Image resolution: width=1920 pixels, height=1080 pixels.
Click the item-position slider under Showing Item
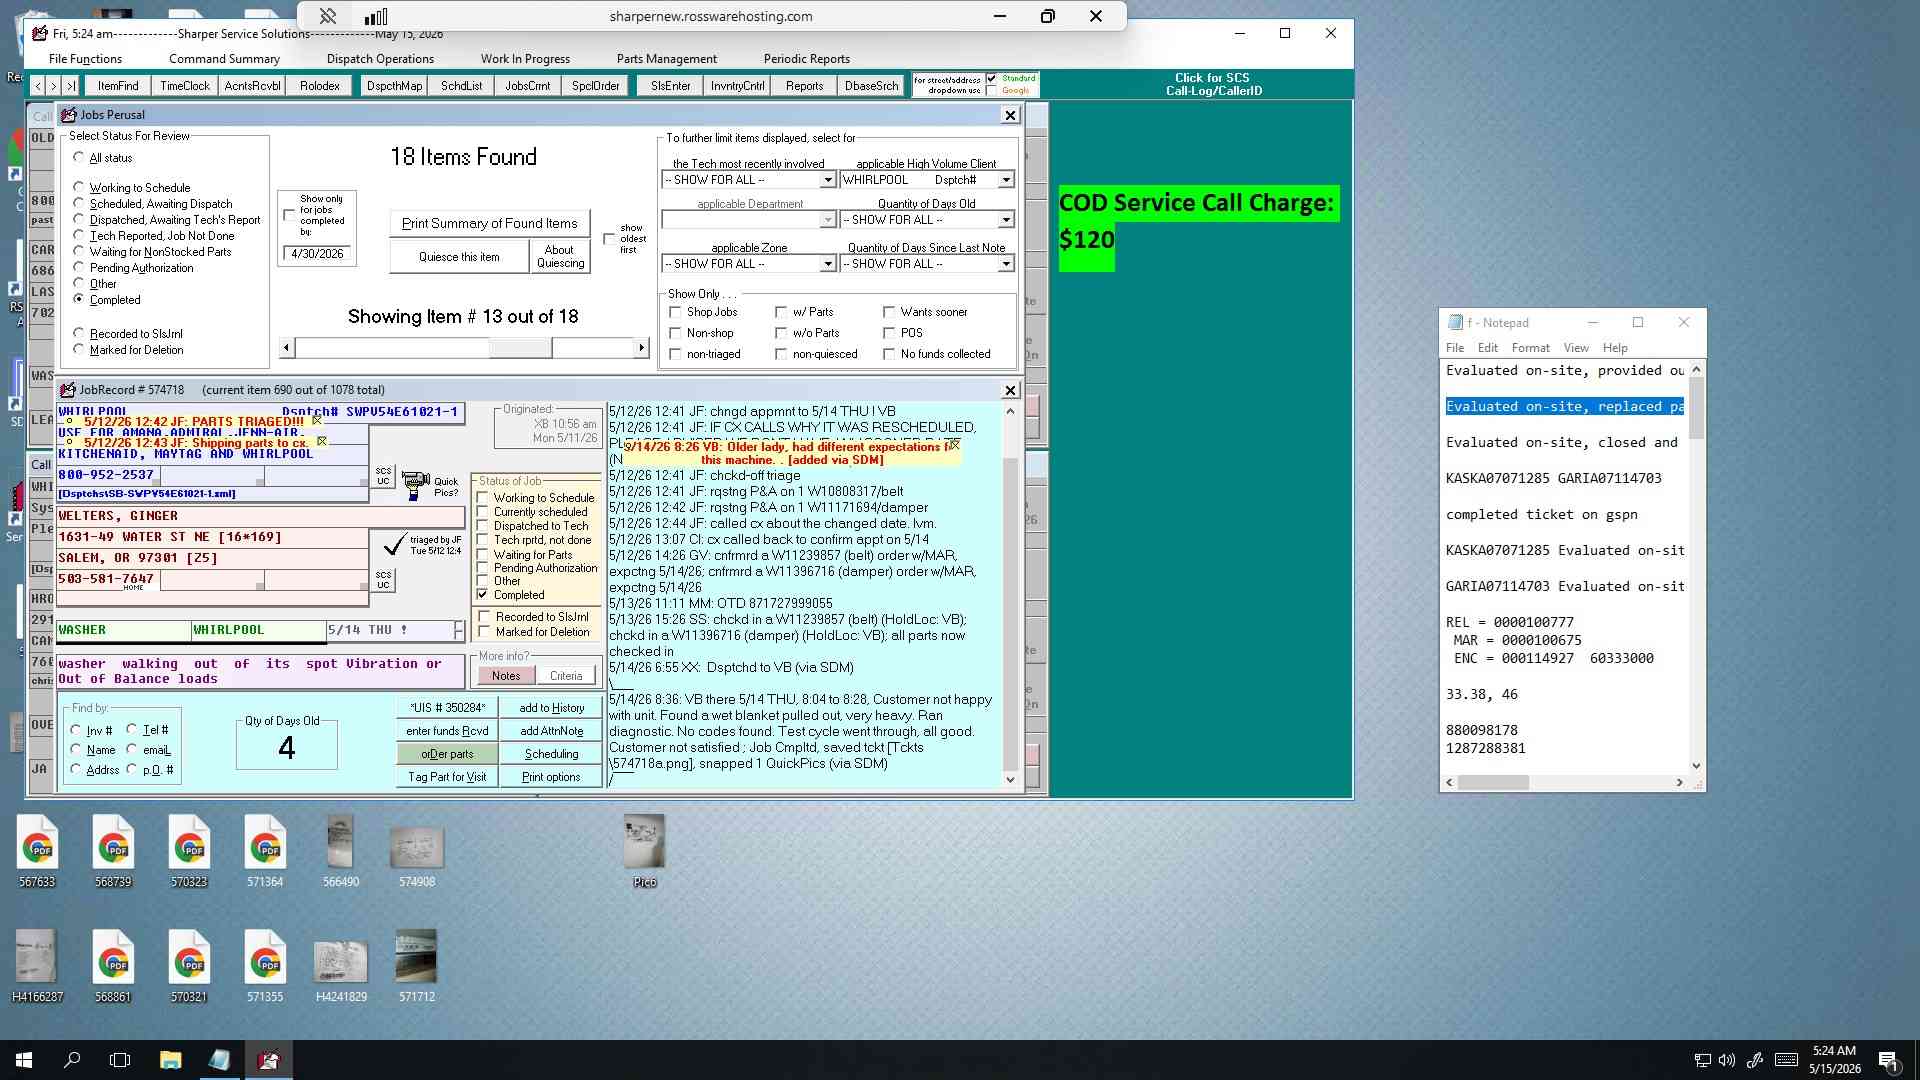pos(464,348)
